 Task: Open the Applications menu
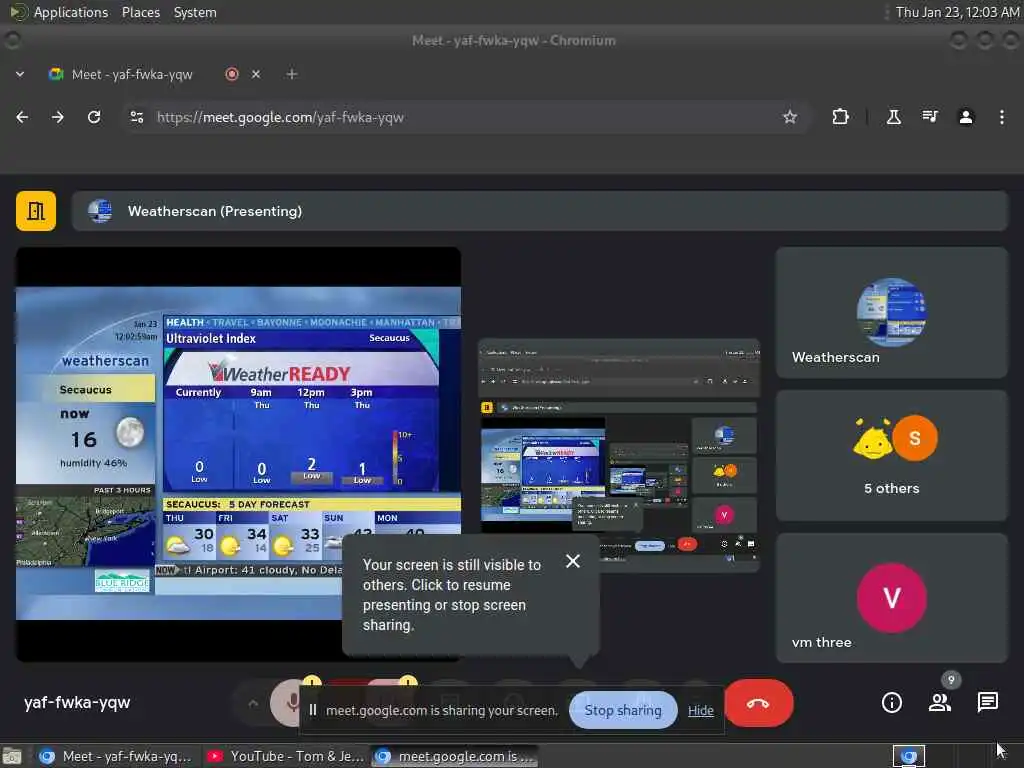[x=71, y=12]
